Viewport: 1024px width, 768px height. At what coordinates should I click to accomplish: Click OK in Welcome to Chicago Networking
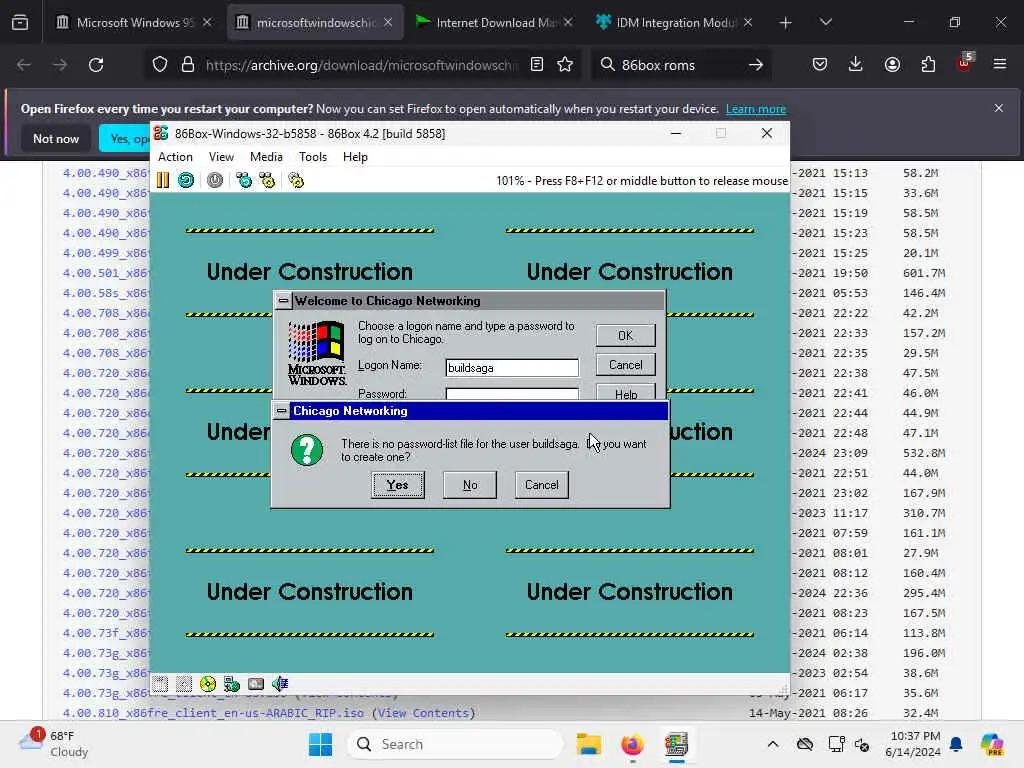625,335
